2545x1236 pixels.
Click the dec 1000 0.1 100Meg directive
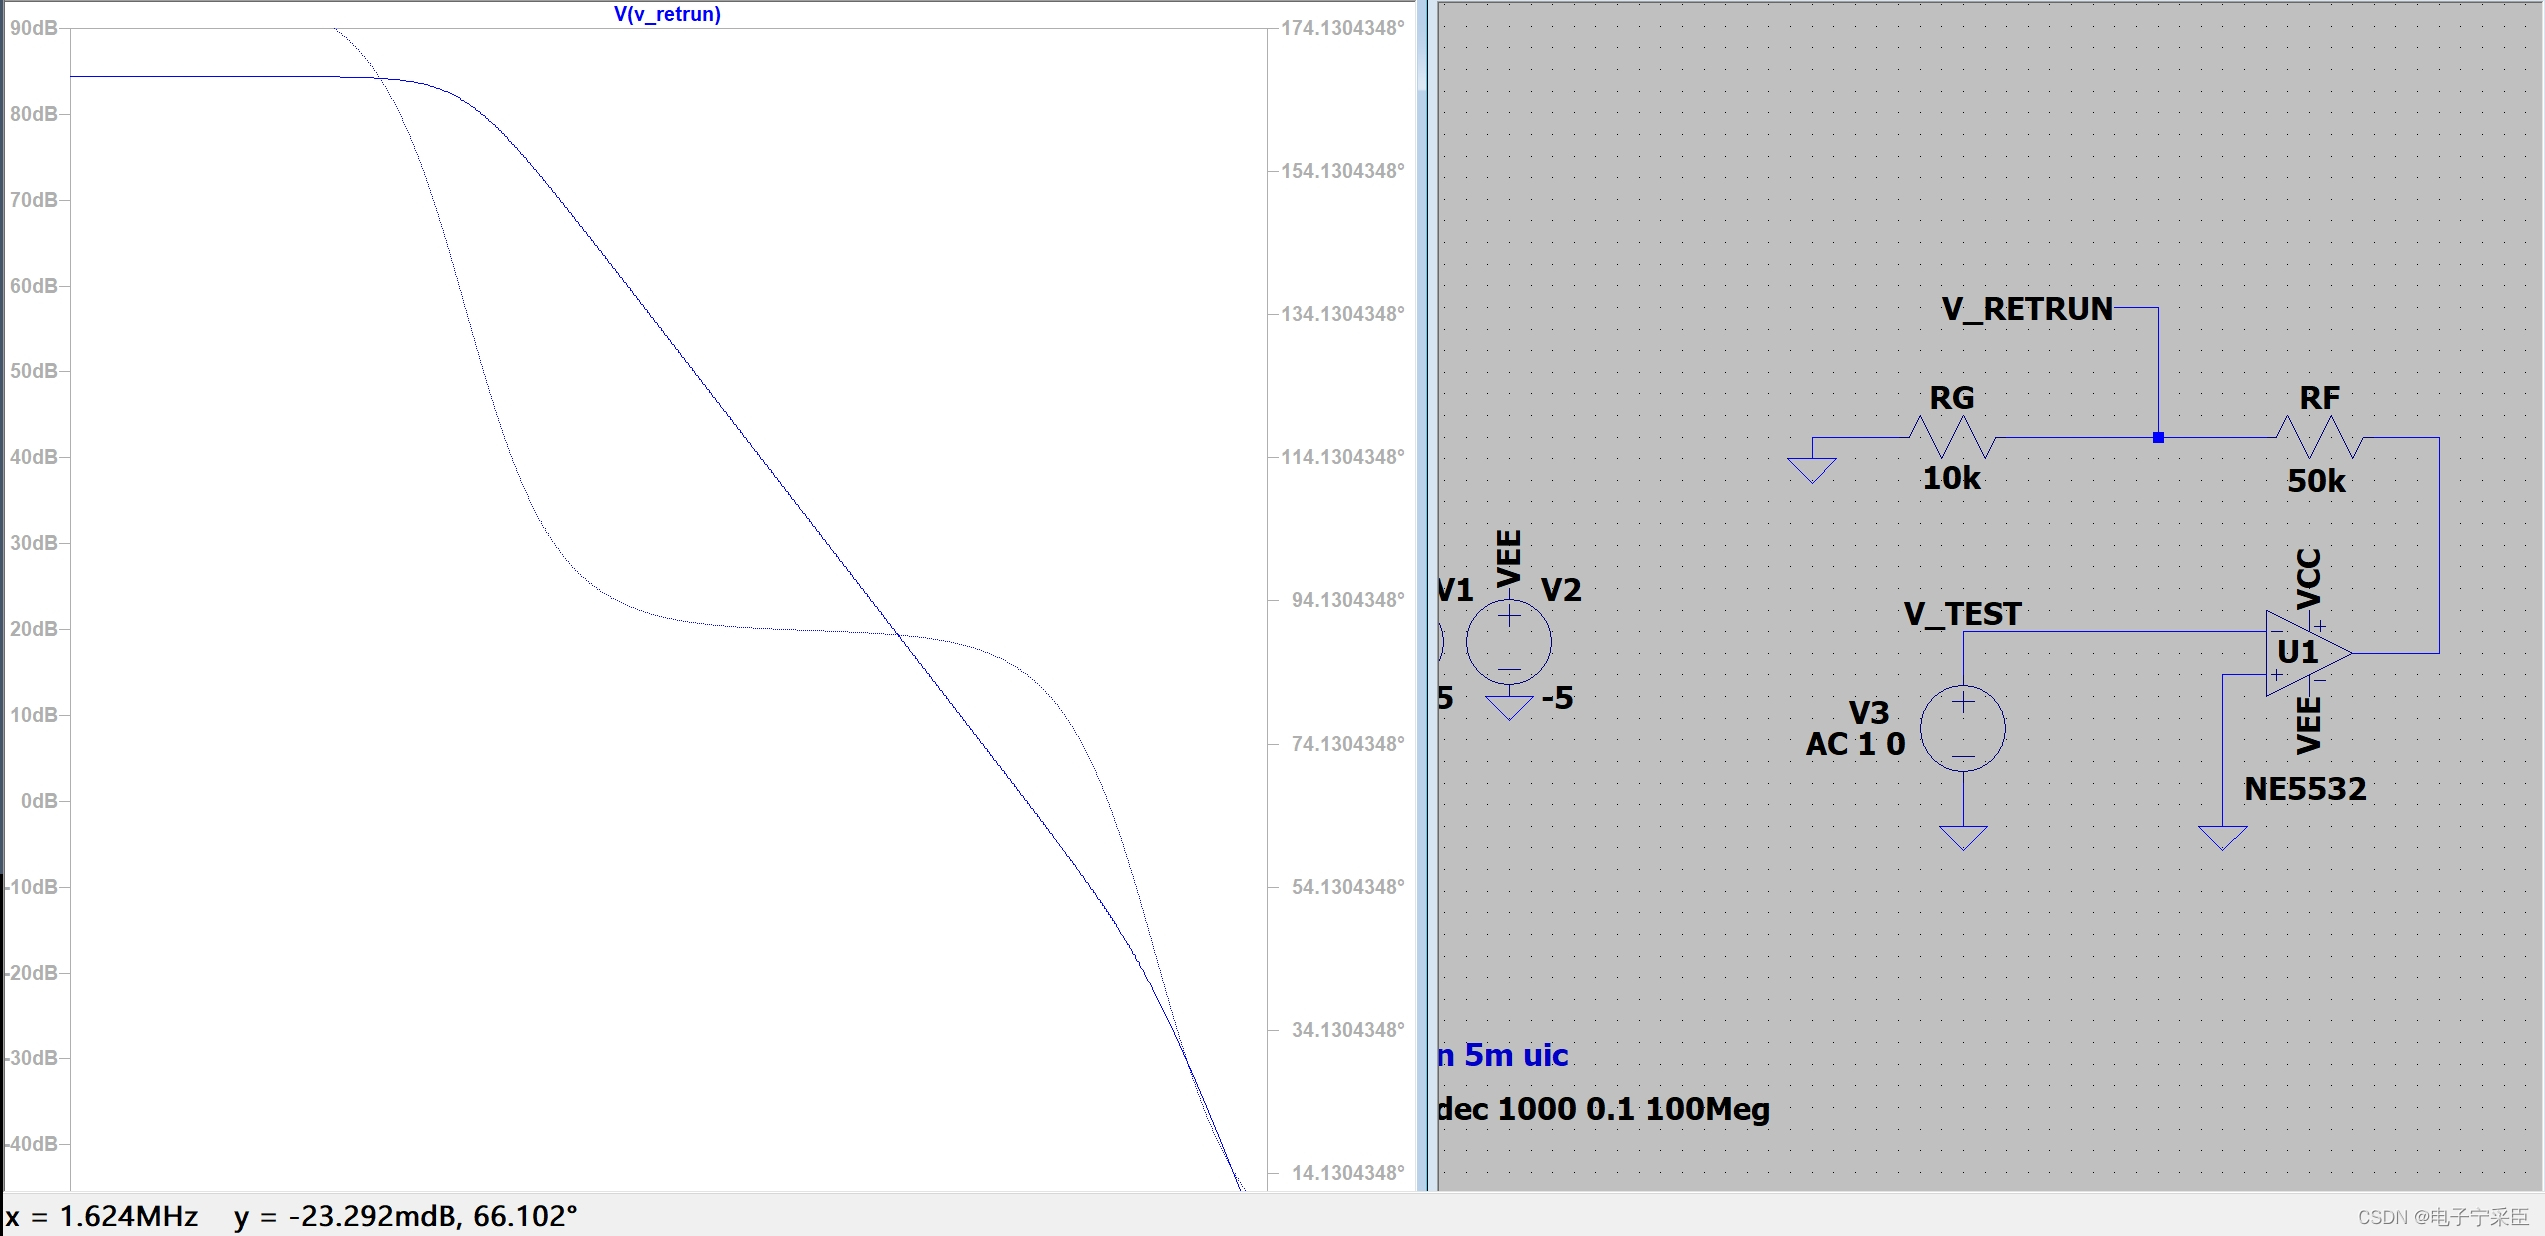tap(1603, 1109)
